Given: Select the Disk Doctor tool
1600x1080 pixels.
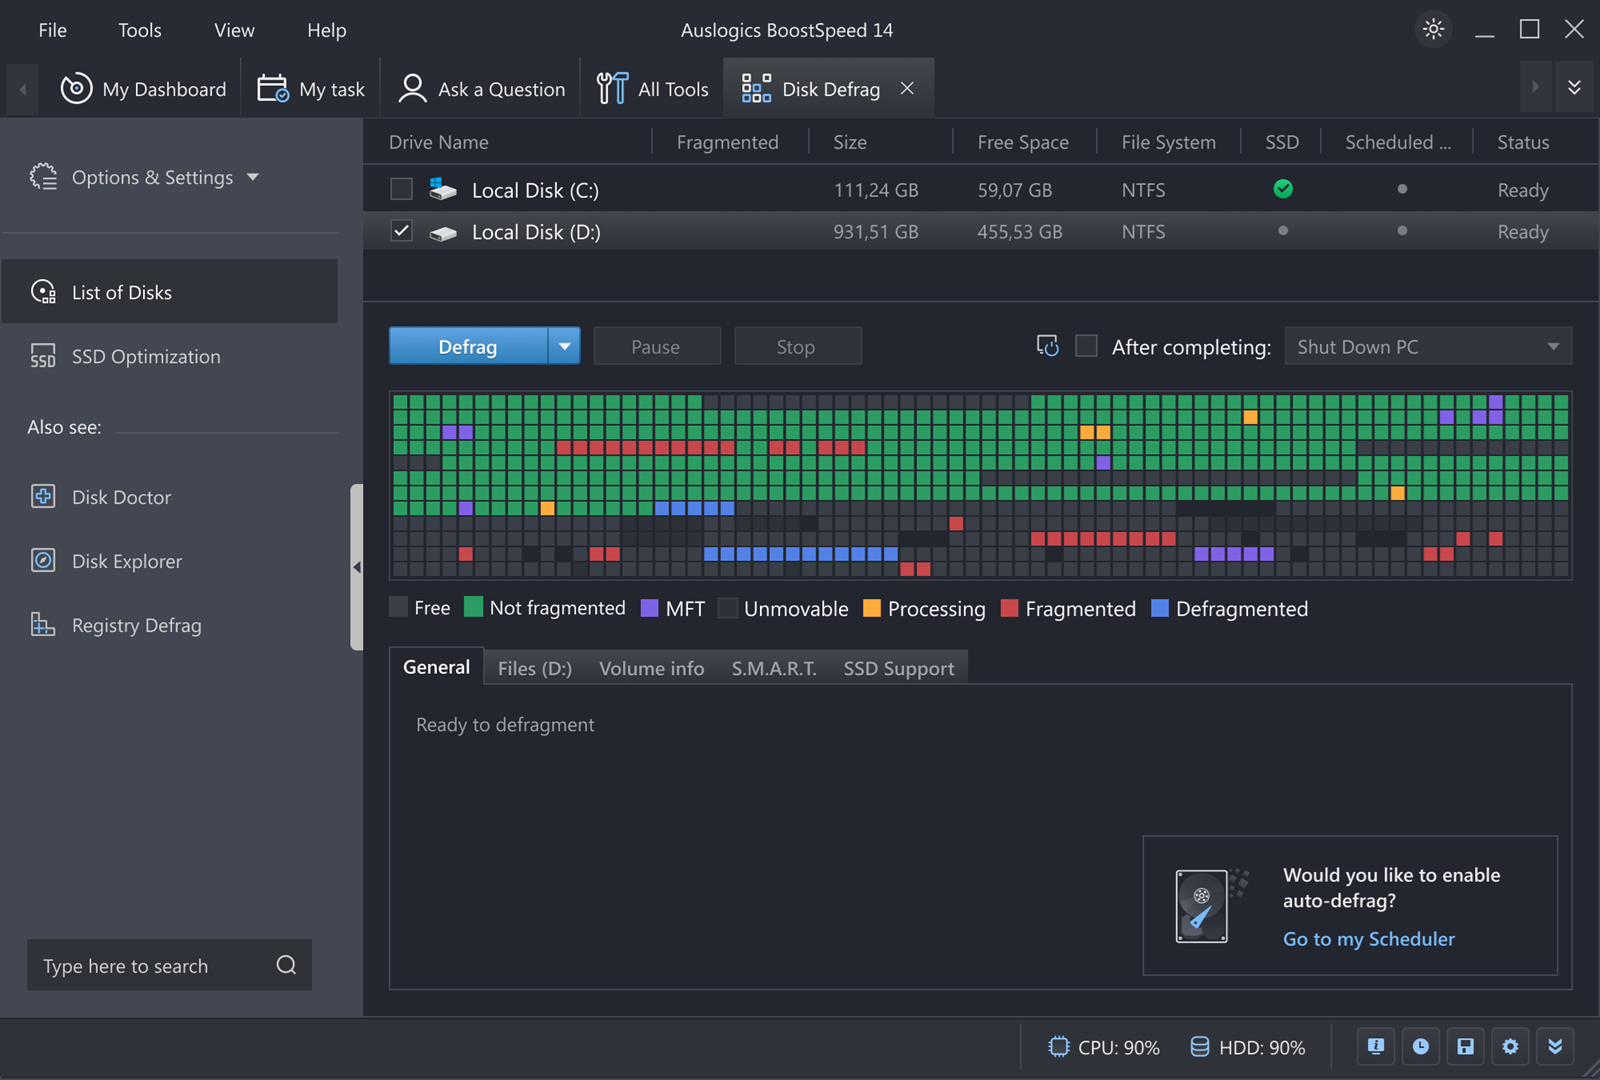Looking at the screenshot, I should click(x=120, y=497).
